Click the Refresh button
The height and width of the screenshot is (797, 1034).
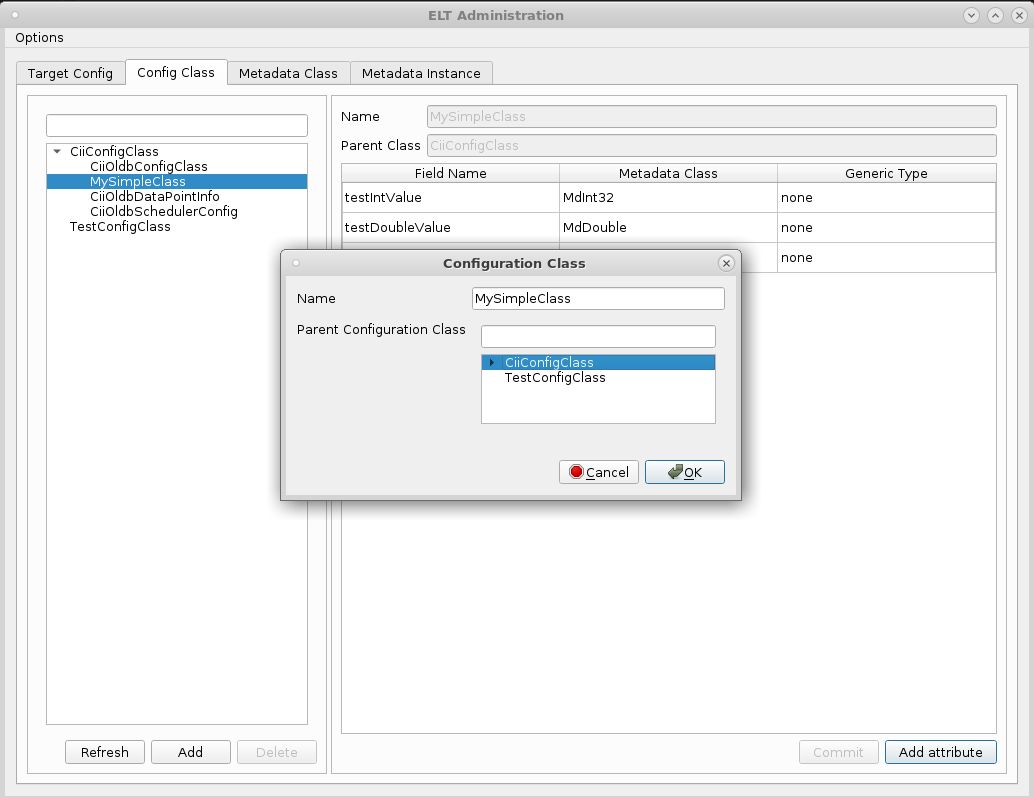(x=105, y=752)
